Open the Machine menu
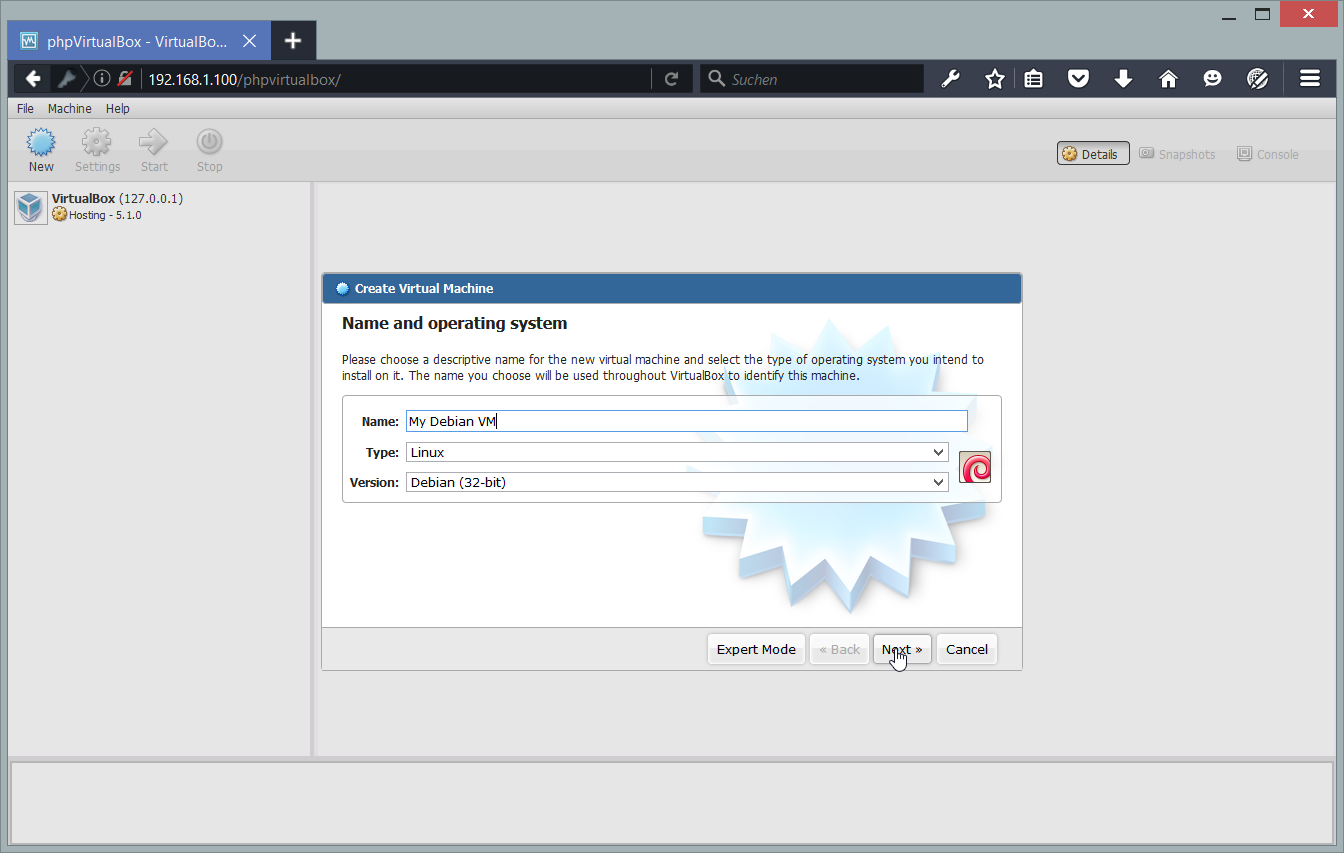Viewport: 1344px width, 853px height. (70, 108)
